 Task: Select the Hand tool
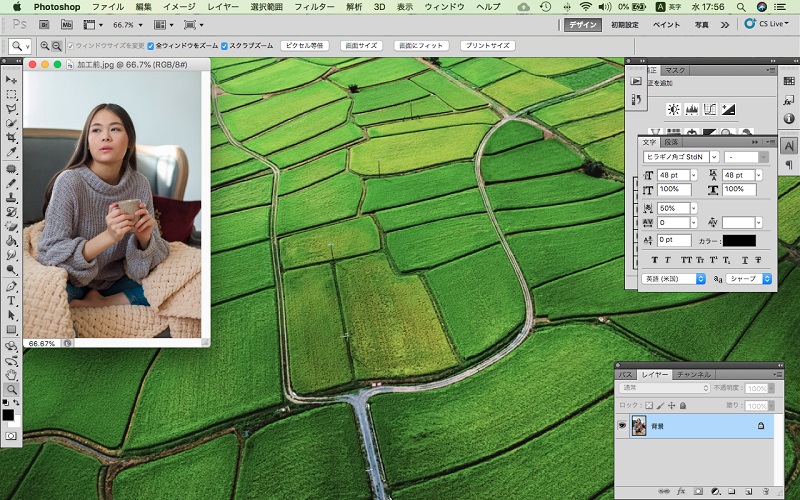(x=11, y=375)
